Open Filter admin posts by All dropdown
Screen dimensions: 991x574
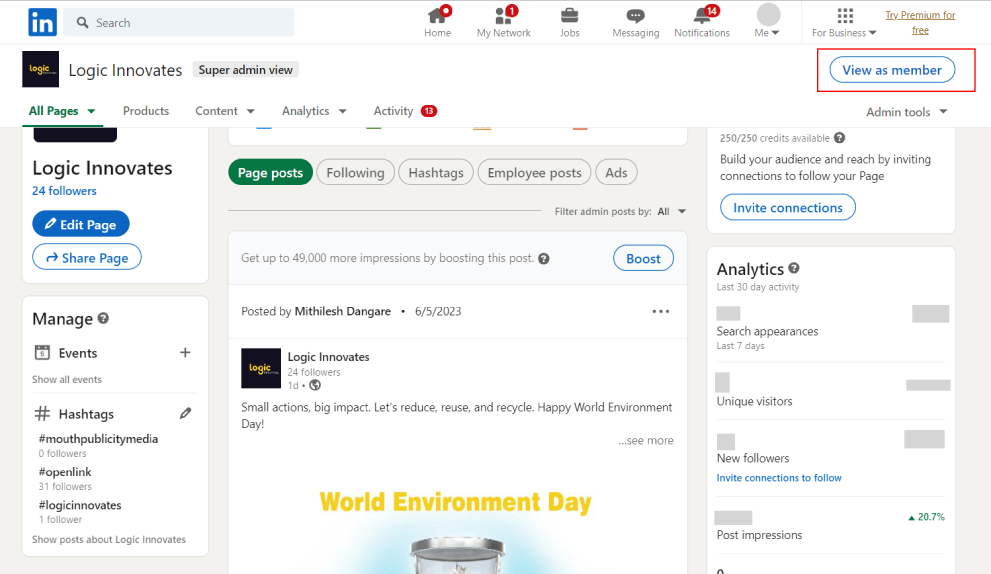click(x=672, y=211)
